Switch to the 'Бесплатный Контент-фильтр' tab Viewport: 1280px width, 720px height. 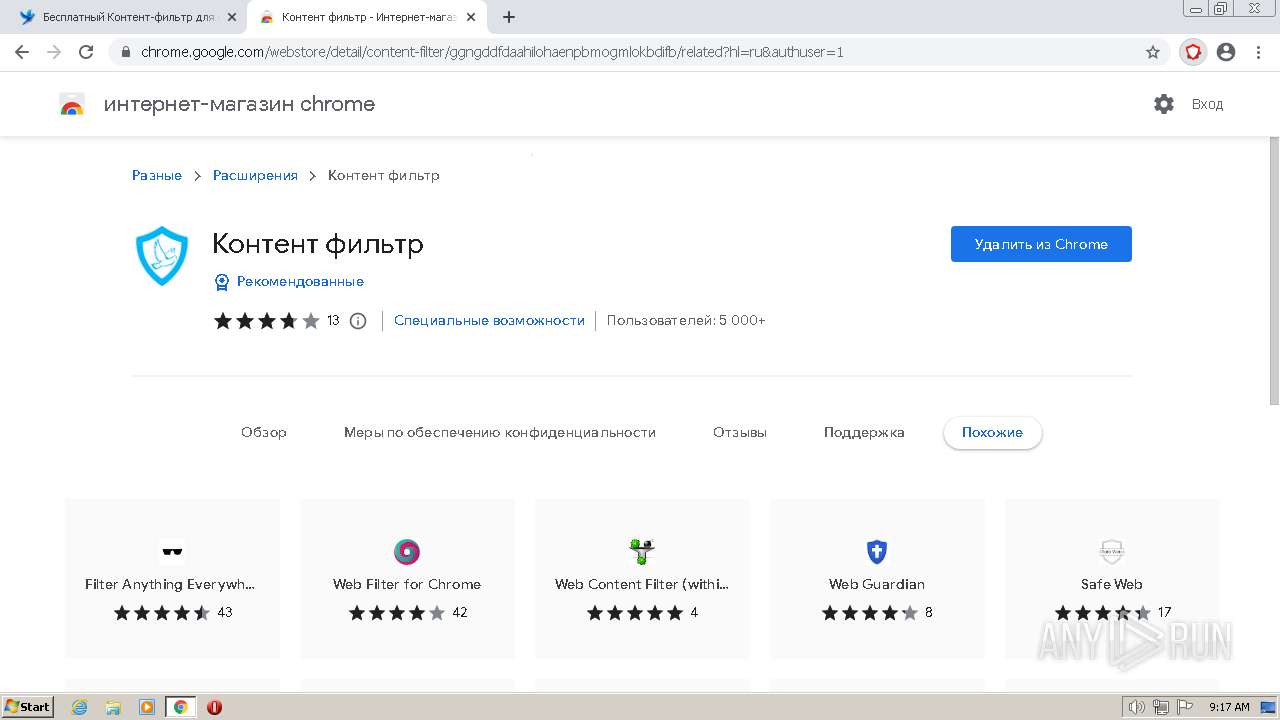123,17
